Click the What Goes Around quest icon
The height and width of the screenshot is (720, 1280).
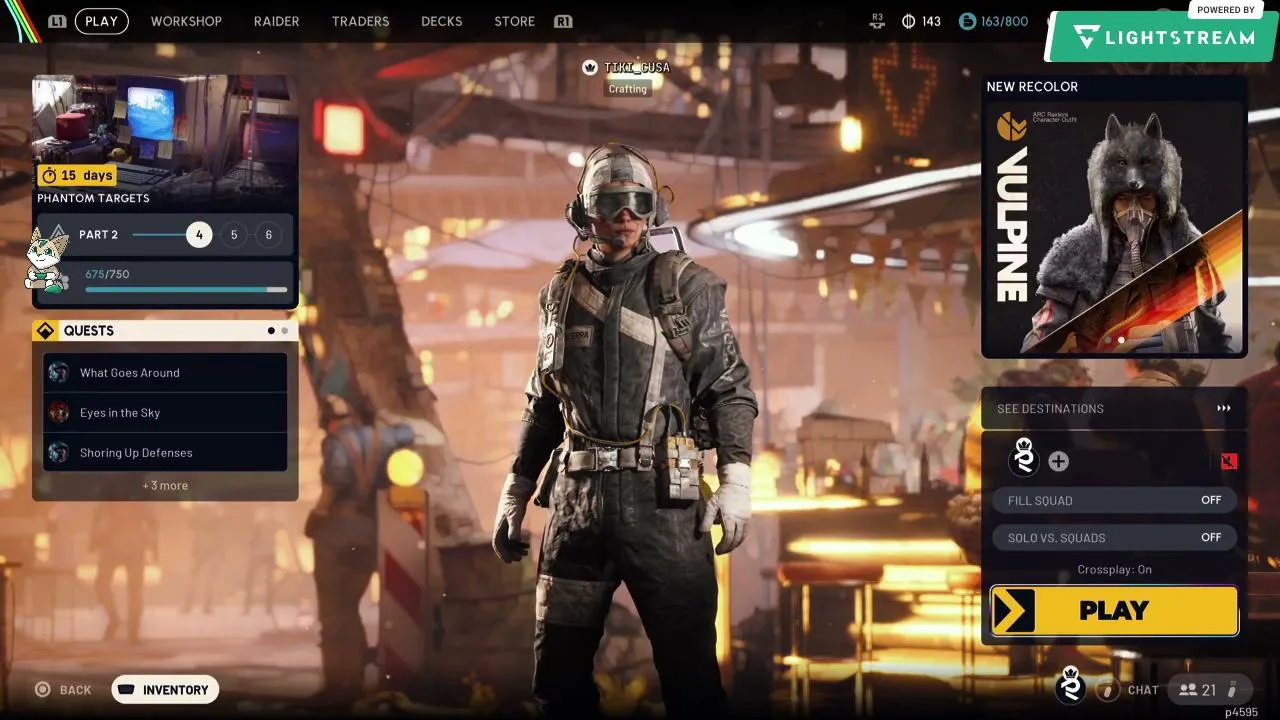pos(59,373)
